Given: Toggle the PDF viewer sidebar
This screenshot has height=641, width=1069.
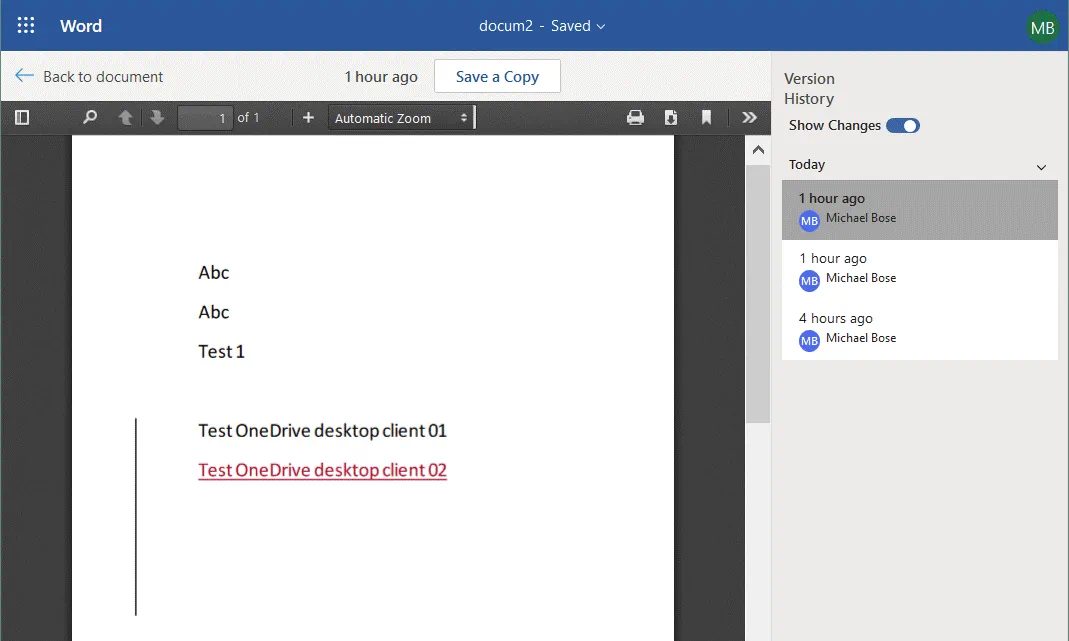Looking at the screenshot, I should 22,118.
